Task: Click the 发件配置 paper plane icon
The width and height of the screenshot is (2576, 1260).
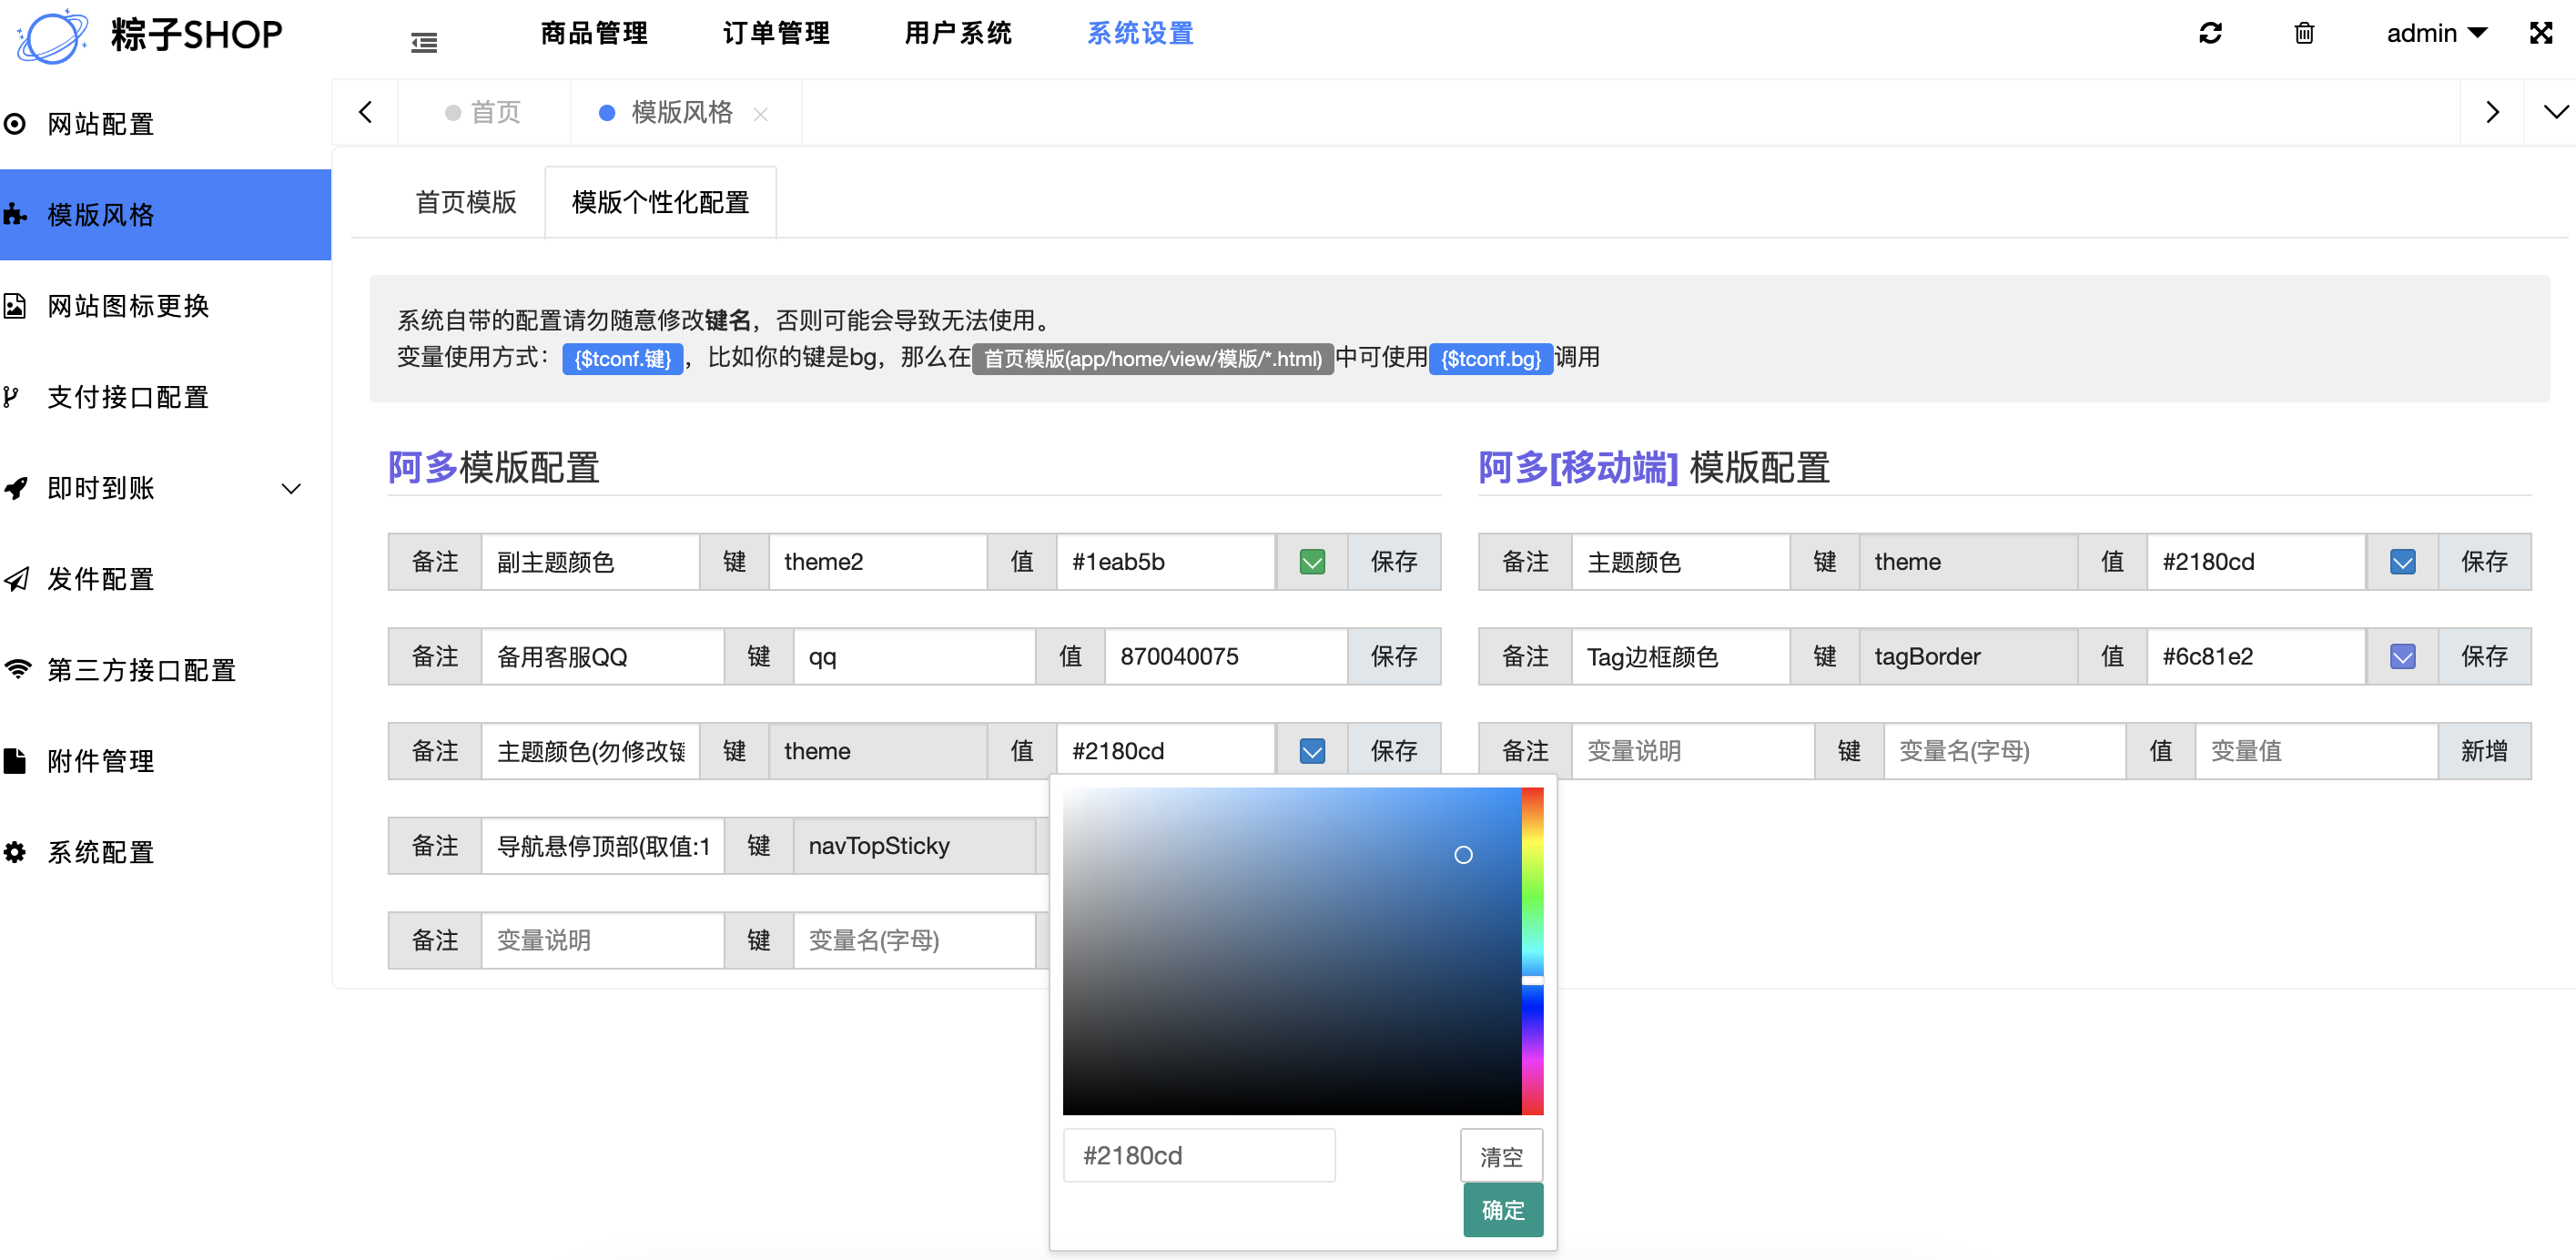Action: click(x=15, y=579)
